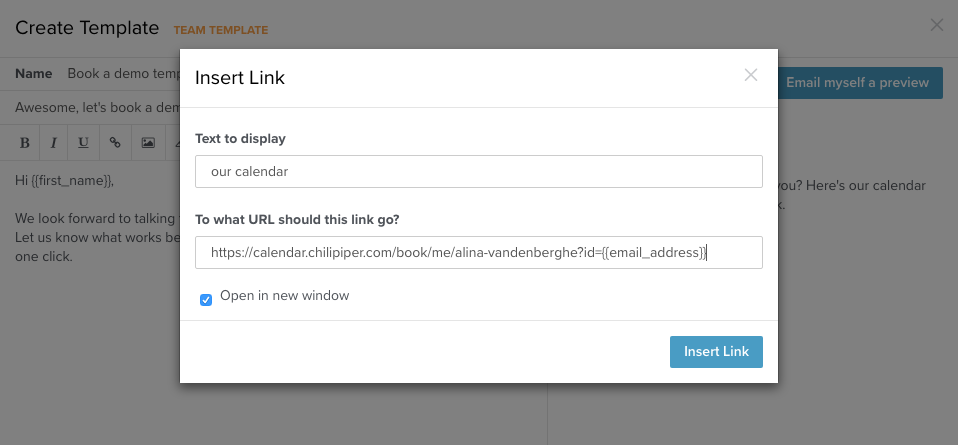Close the Create Template window with X
958x445 pixels.
tap(937, 25)
